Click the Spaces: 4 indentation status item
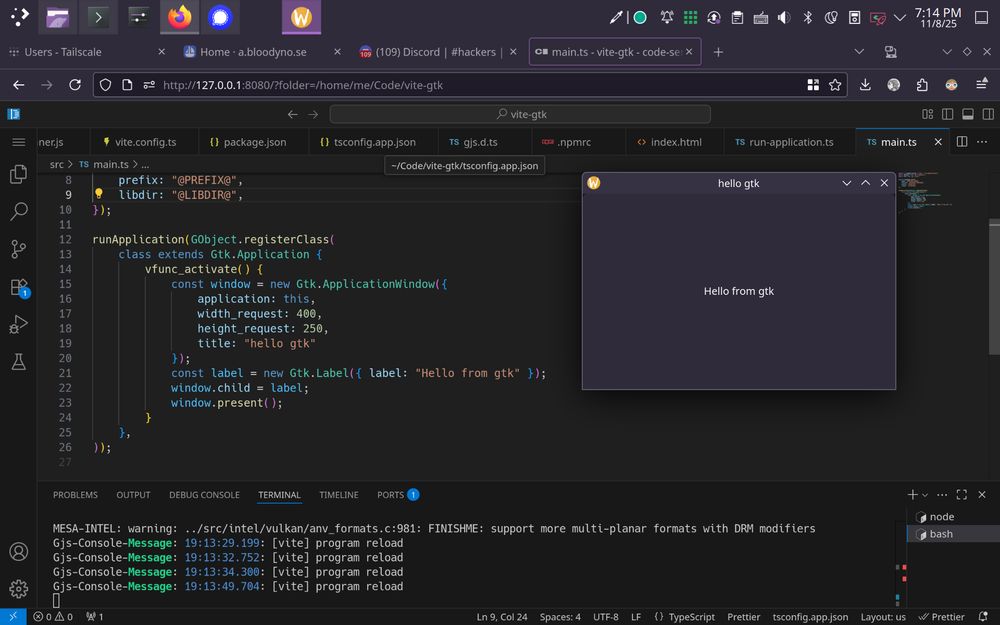The image size is (1000, 625). (560, 617)
